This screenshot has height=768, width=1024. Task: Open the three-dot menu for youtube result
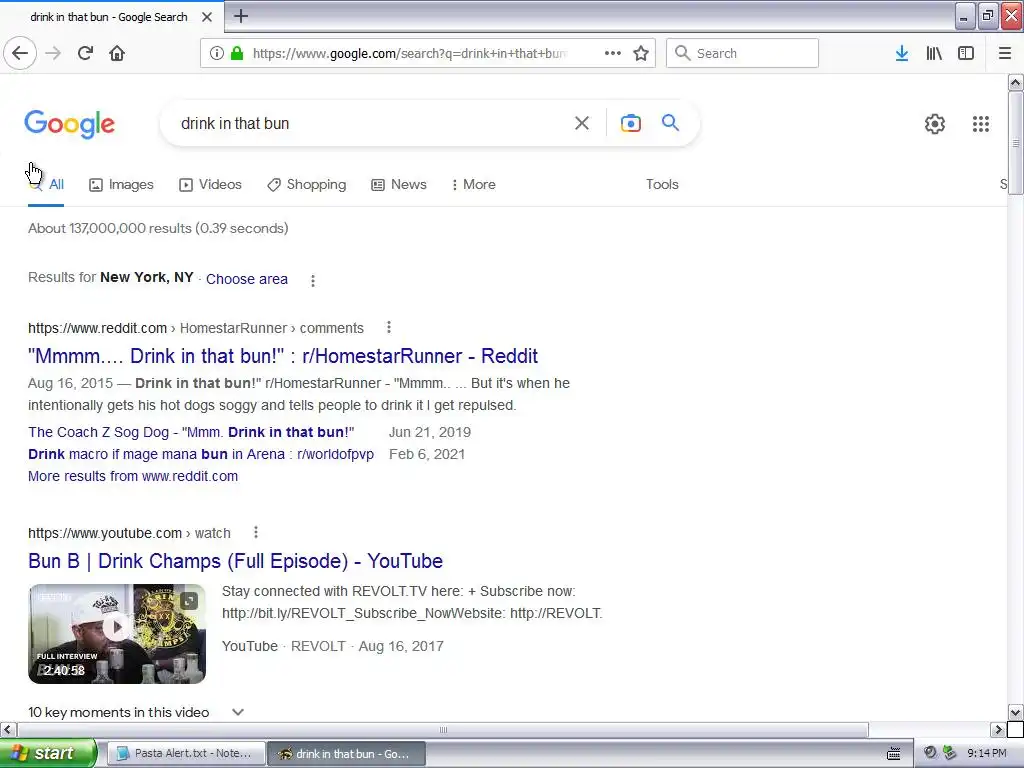tap(256, 532)
